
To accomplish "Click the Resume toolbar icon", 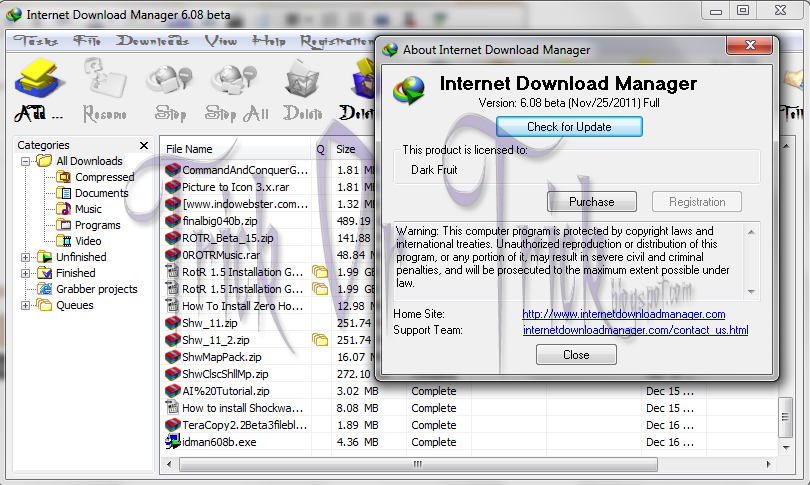I will pyautogui.click(x=105, y=79).
